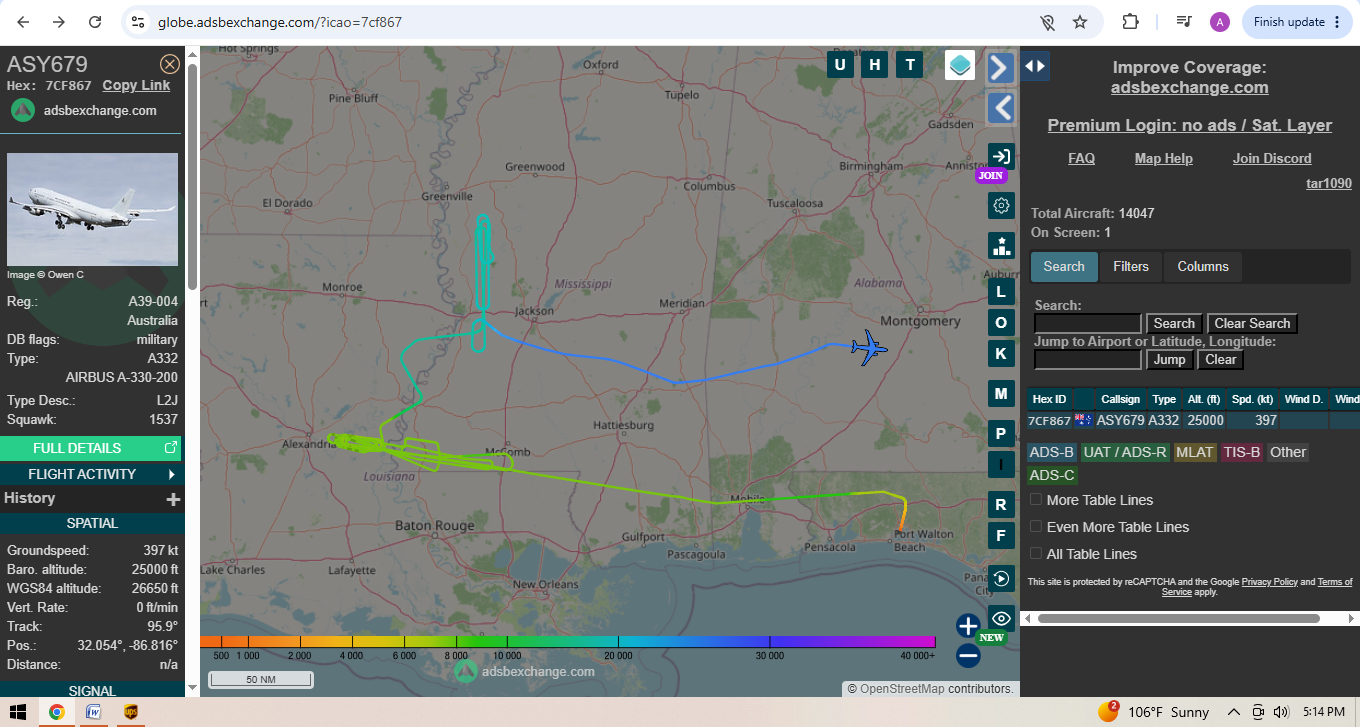Image resolution: width=1360 pixels, height=727 pixels.
Task: Click the eye visibility icon on map
Action: click(x=1001, y=619)
